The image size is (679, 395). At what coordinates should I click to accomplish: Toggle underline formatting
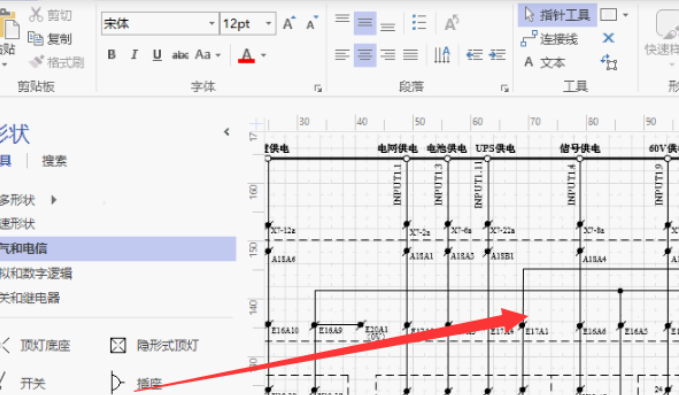[x=157, y=55]
